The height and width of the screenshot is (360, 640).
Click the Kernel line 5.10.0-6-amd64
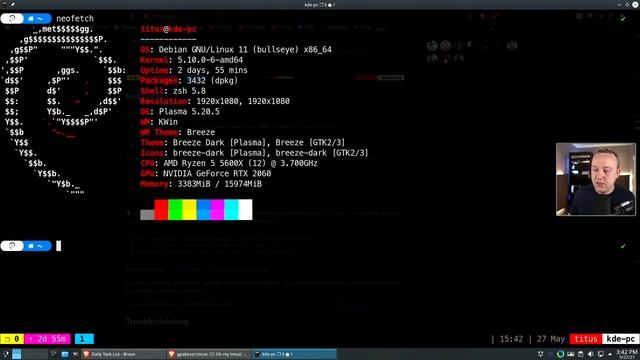coord(191,60)
